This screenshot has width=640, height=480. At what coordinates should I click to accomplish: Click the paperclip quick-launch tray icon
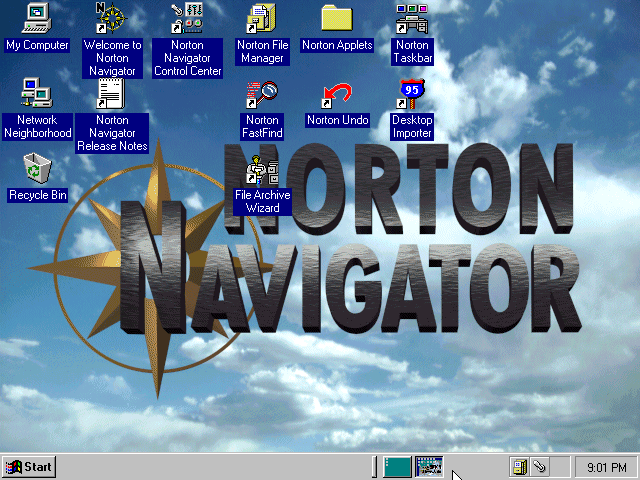(x=539, y=467)
